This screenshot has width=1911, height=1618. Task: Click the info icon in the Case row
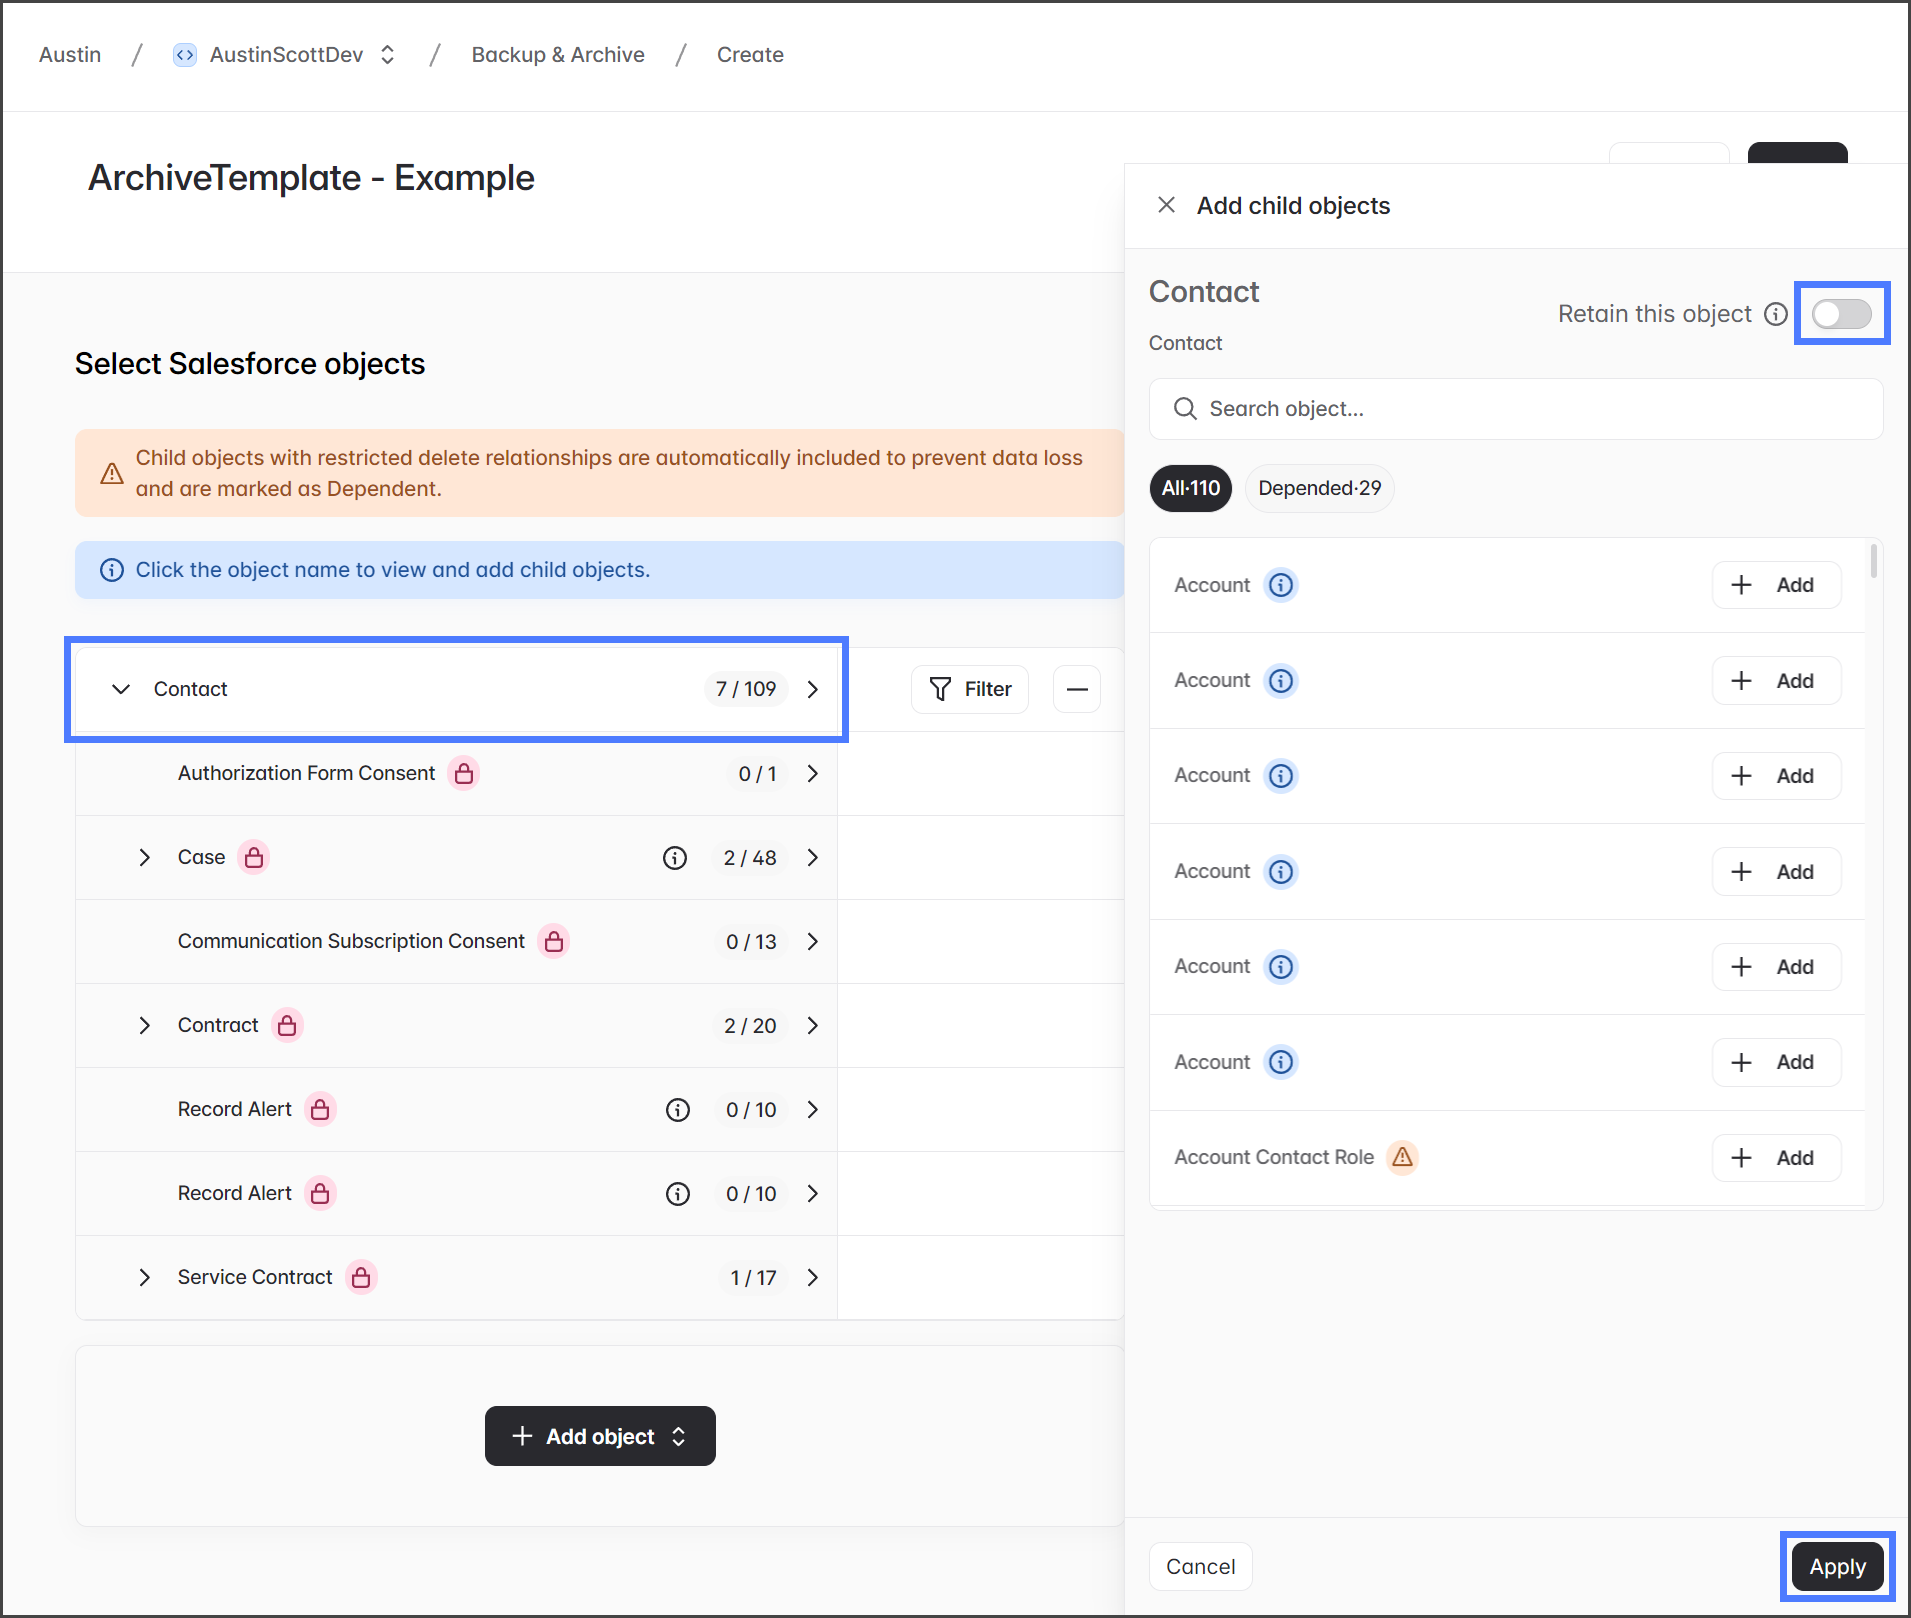tap(675, 858)
